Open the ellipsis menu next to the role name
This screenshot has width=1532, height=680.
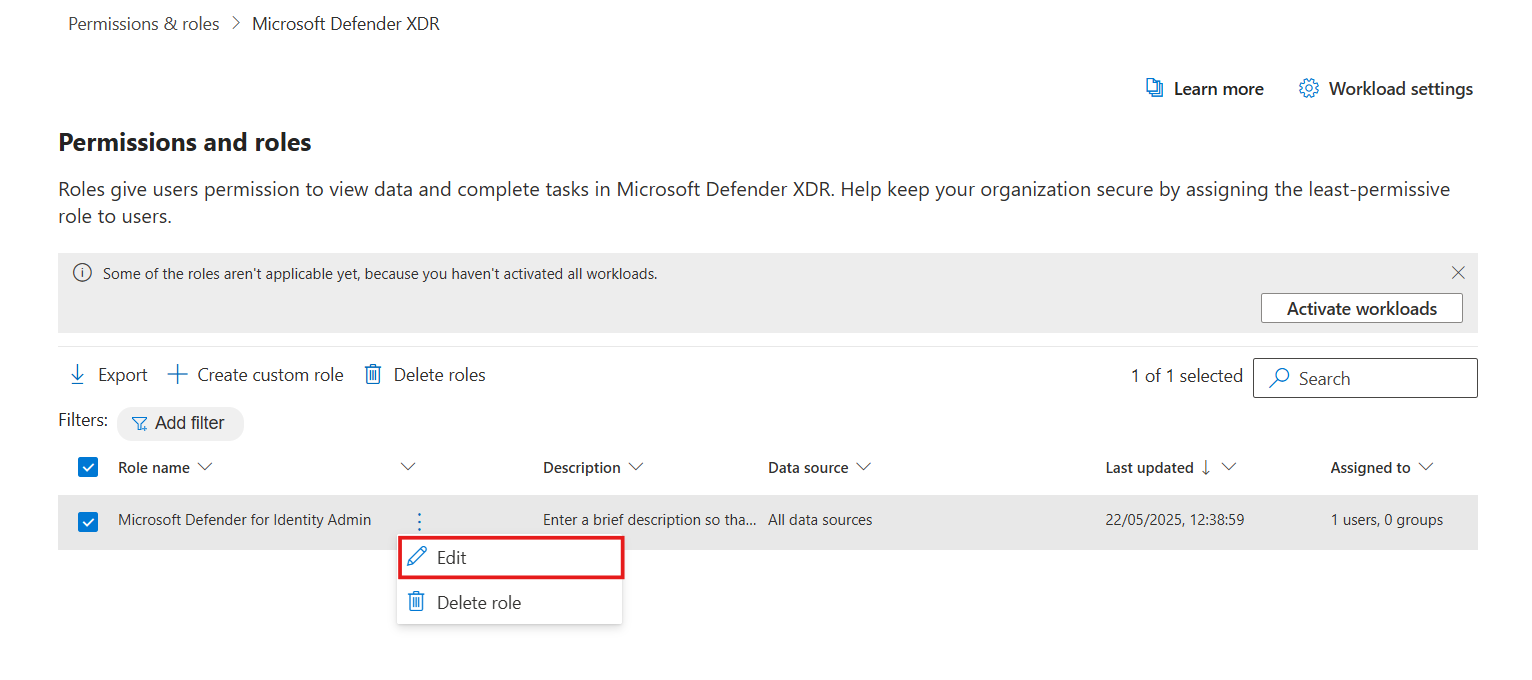click(419, 521)
